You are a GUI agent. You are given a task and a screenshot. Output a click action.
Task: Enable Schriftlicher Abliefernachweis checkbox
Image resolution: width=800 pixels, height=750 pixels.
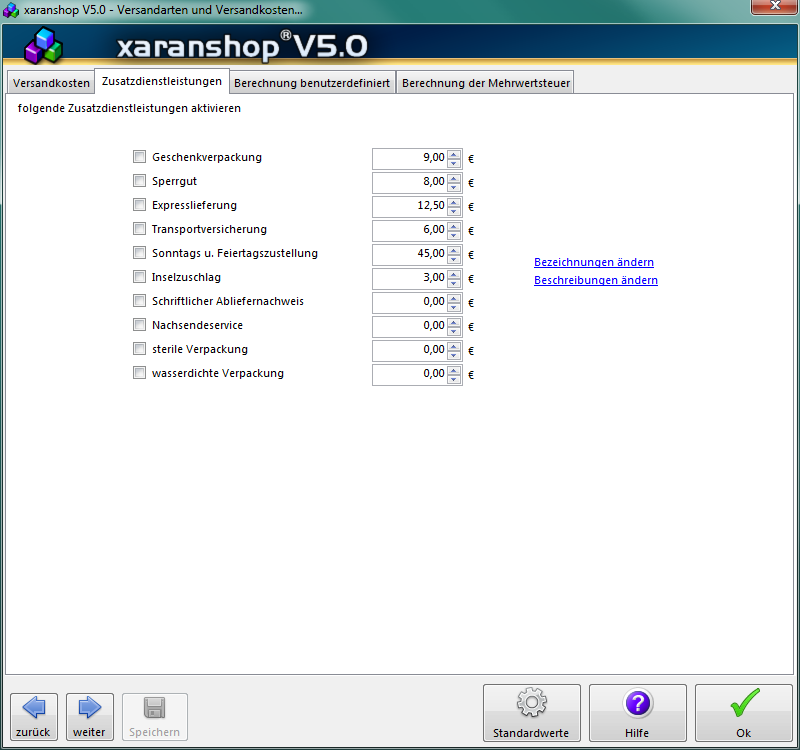click(x=139, y=301)
